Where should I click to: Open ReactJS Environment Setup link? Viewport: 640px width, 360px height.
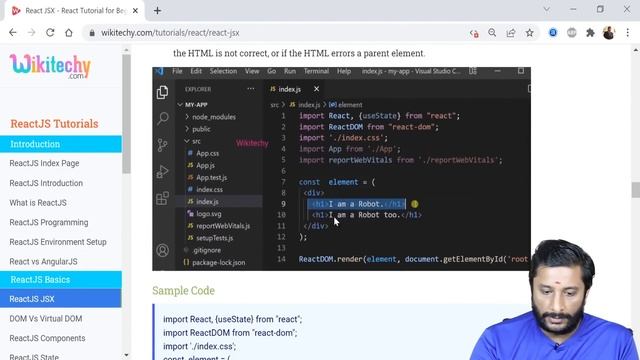[58, 242]
